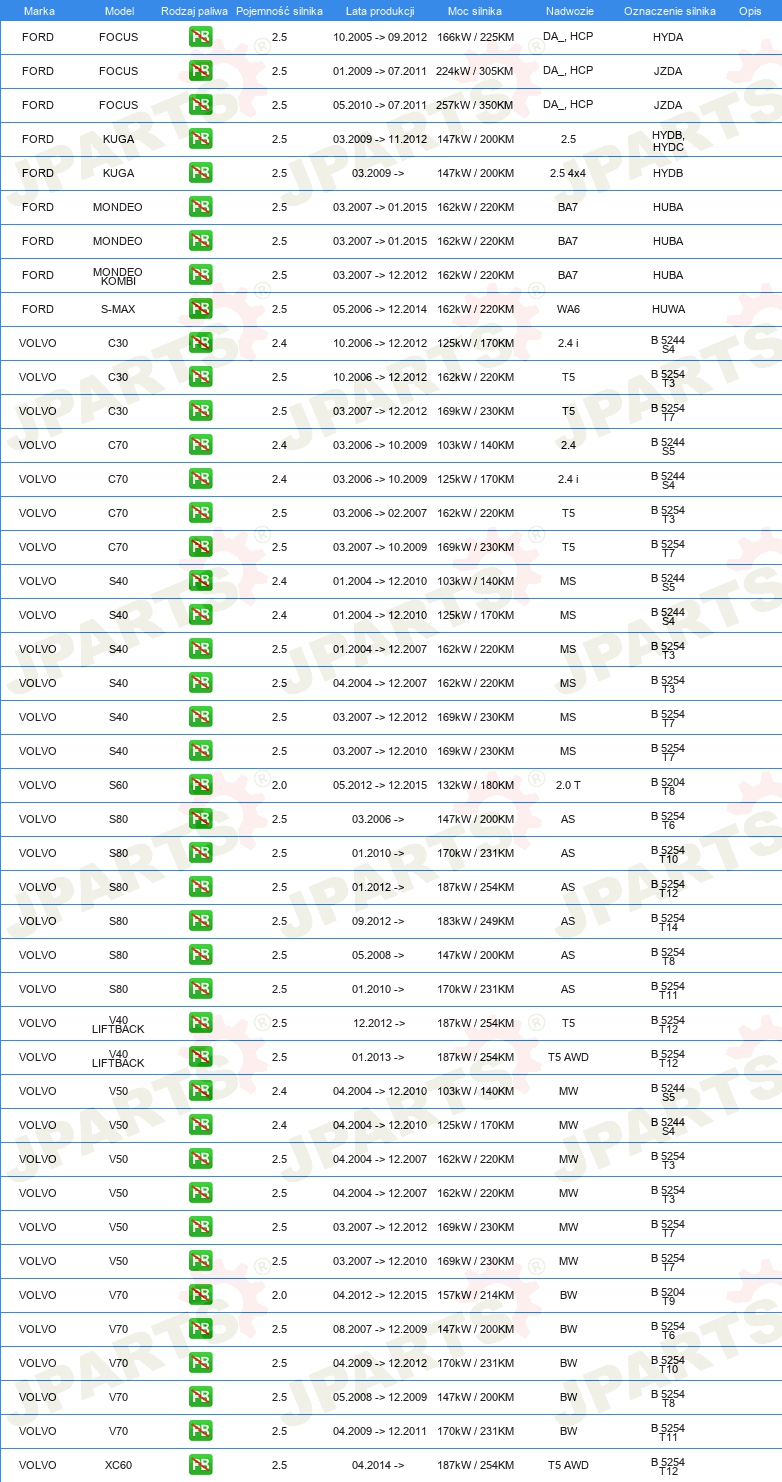Screen dimensions: 782x1482
Task: Click the 05.2006 -> 12.2014 production years
Action: [380, 309]
